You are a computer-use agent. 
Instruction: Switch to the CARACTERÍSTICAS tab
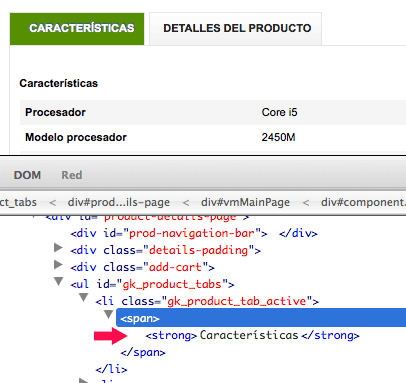(x=77, y=29)
